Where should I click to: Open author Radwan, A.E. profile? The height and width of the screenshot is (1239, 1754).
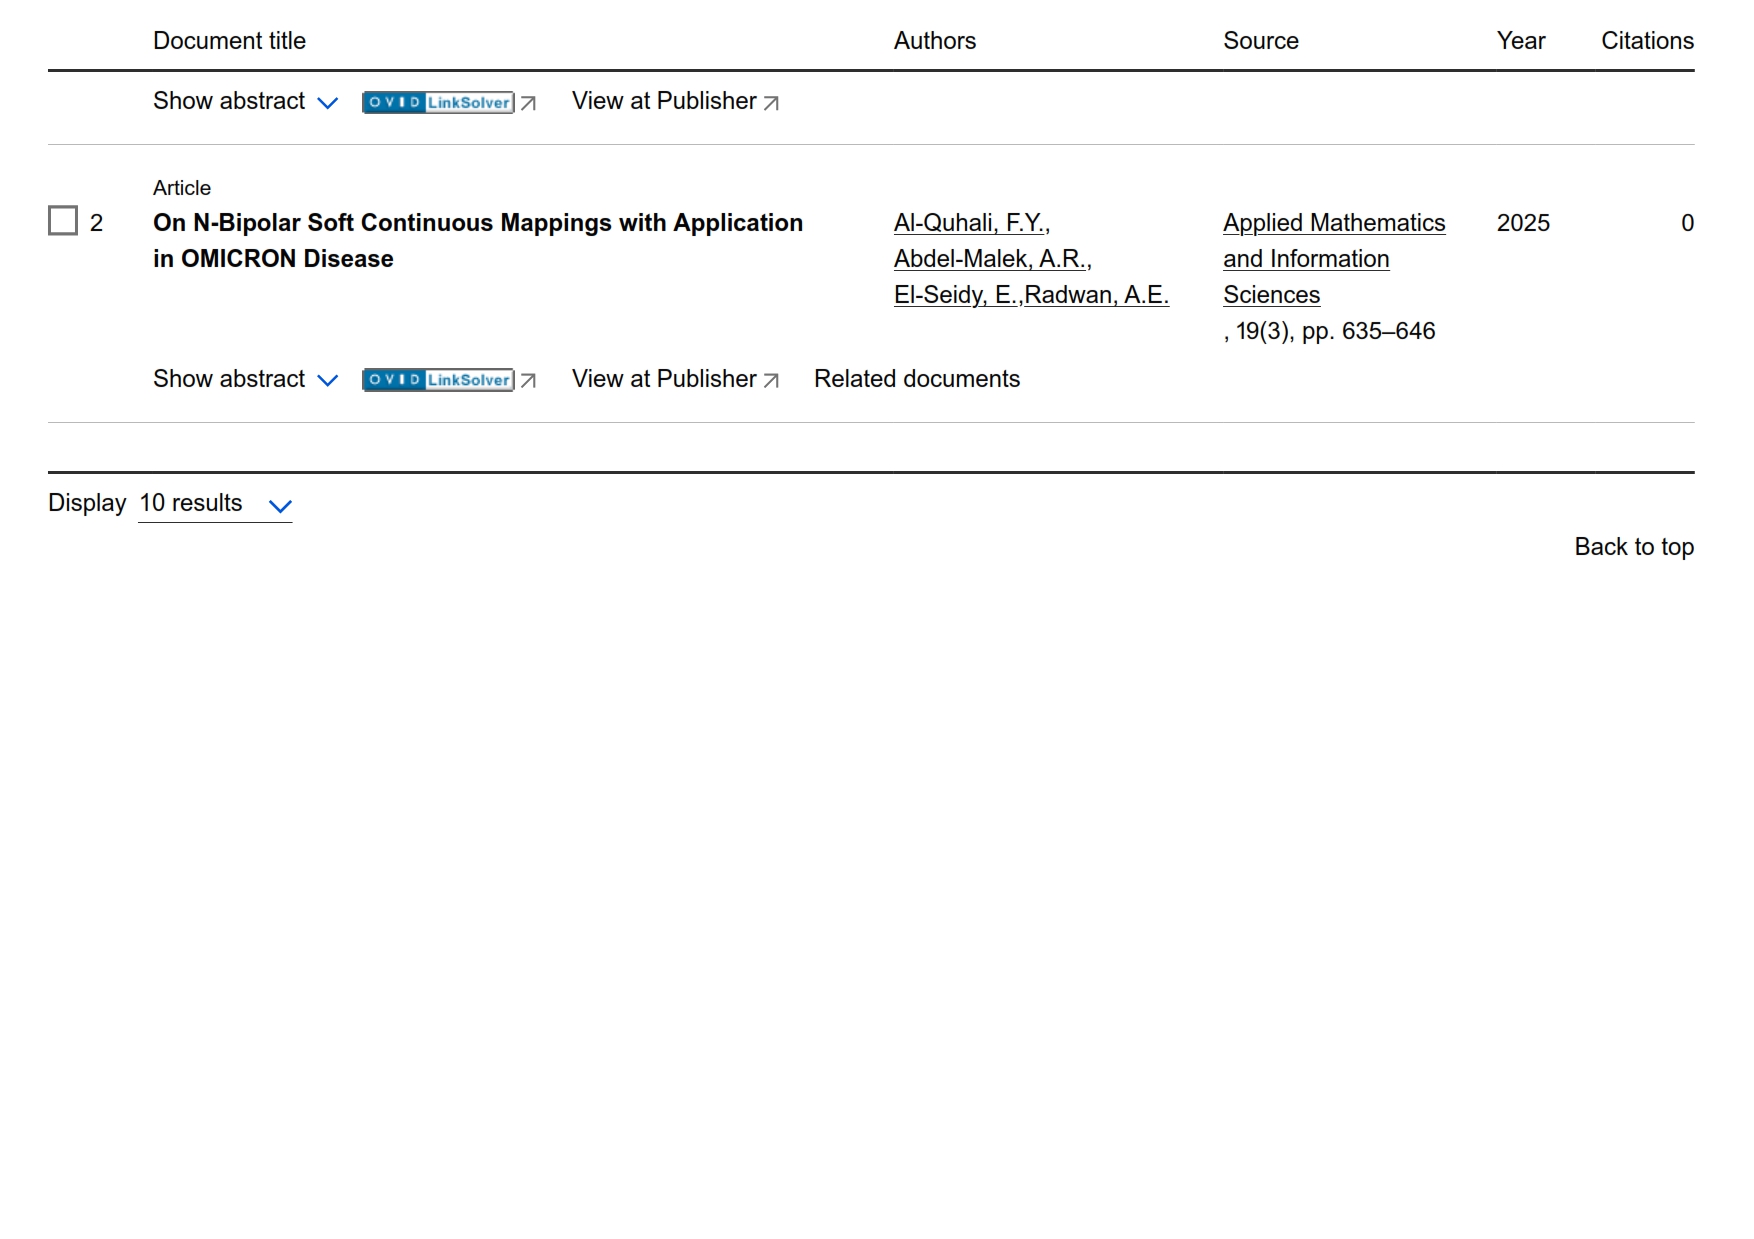pos(1096,295)
